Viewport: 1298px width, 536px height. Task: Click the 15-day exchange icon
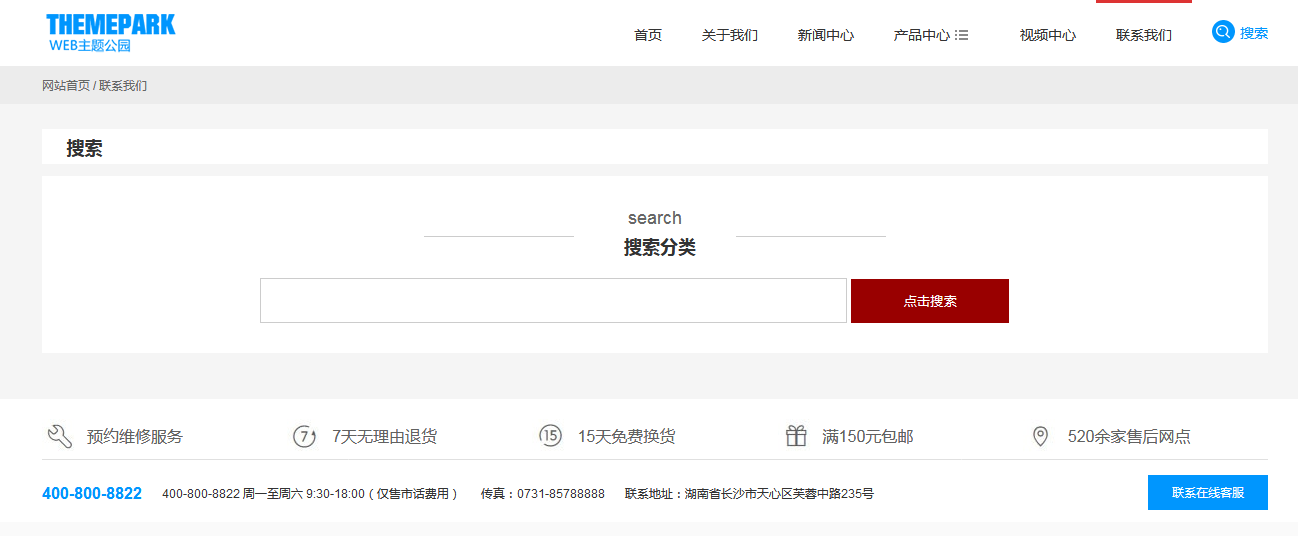[x=550, y=436]
